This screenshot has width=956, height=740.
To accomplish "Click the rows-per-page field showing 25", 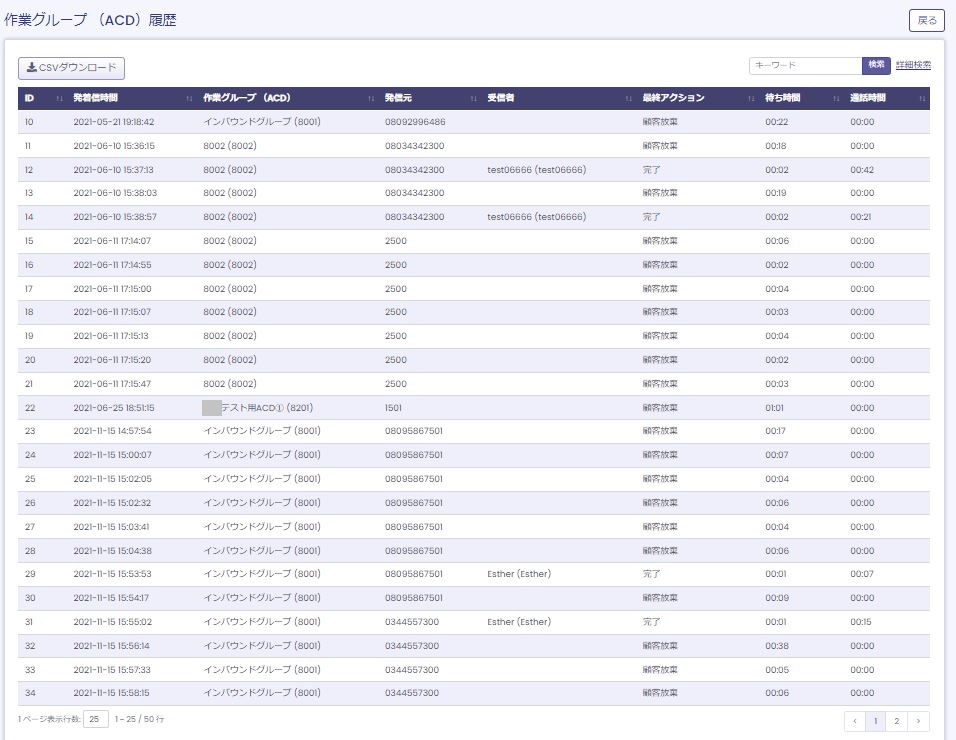I will [x=96, y=719].
